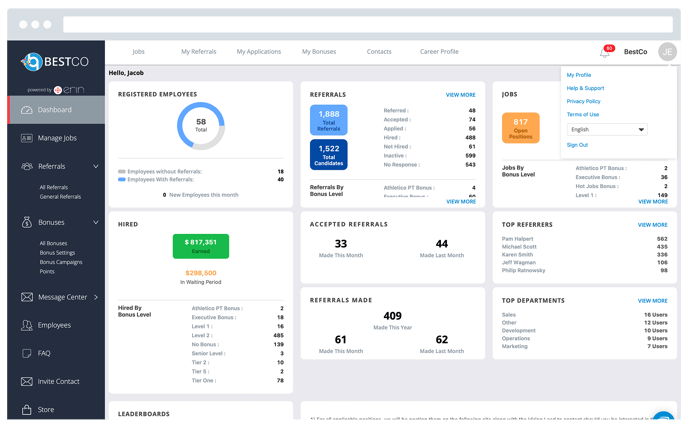This screenshot has width=688, height=428.
Task: Click the BestCo logo icon
Action: coord(32,62)
